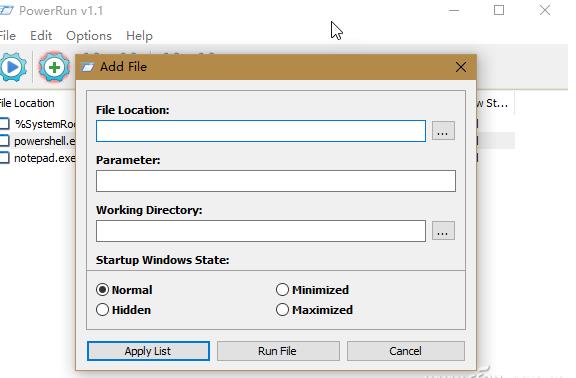The width and height of the screenshot is (576, 378).
Task: Click the Add File plus toolbar icon
Action: (54, 67)
